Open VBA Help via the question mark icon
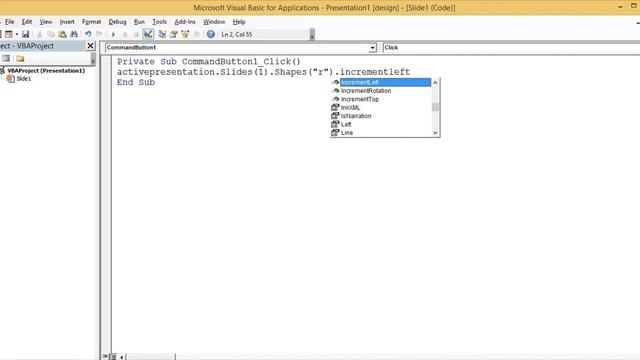This screenshot has width=640, height=360. click(210, 34)
